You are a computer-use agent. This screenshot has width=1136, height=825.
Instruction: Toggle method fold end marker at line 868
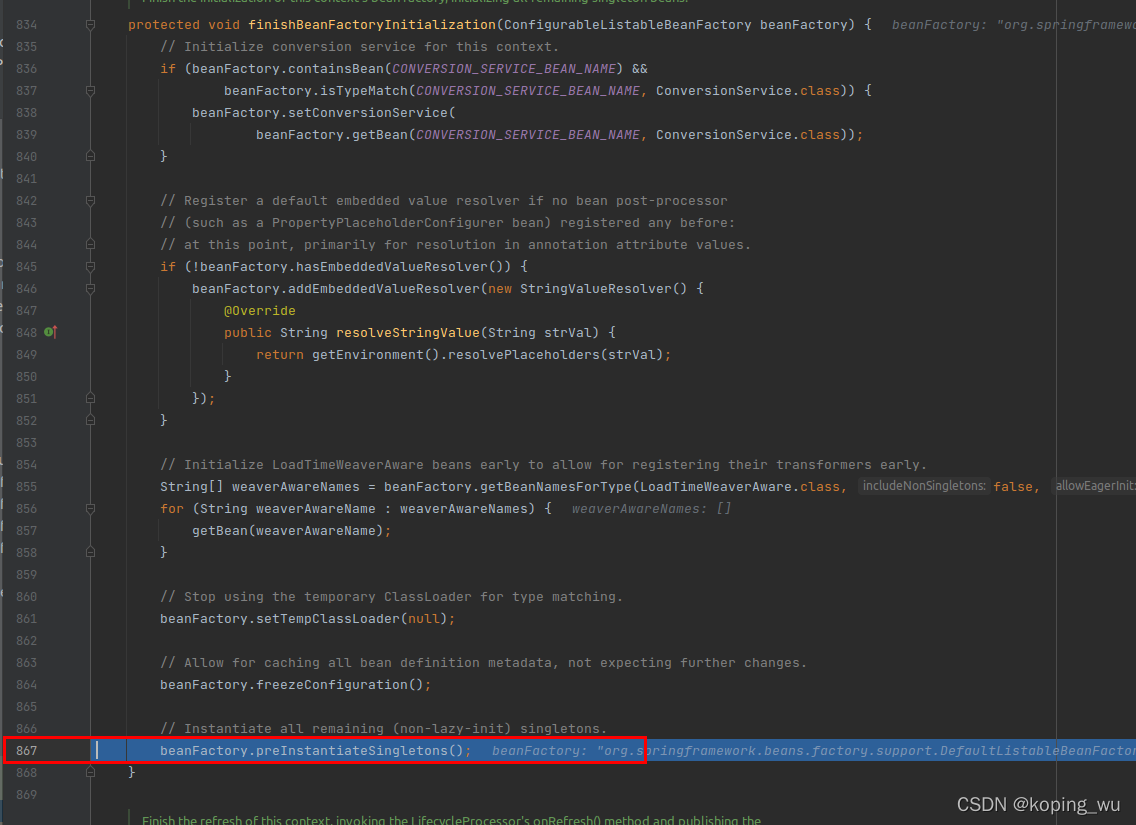click(x=91, y=773)
